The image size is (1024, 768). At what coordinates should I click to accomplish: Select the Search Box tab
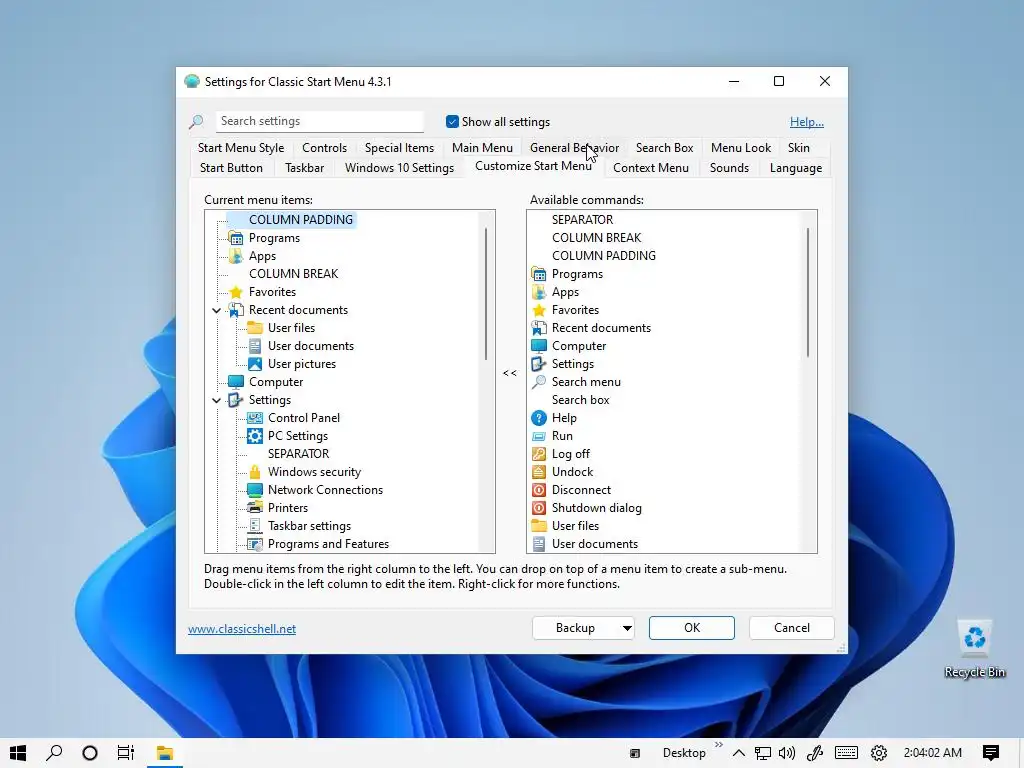point(664,148)
